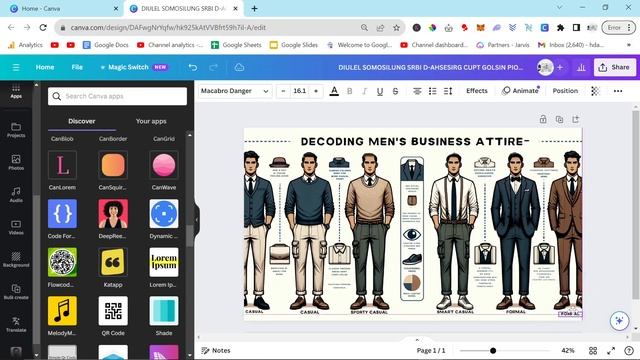Open the MelodyMuse music app
This screenshot has height=360, width=640.
click(x=62, y=311)
